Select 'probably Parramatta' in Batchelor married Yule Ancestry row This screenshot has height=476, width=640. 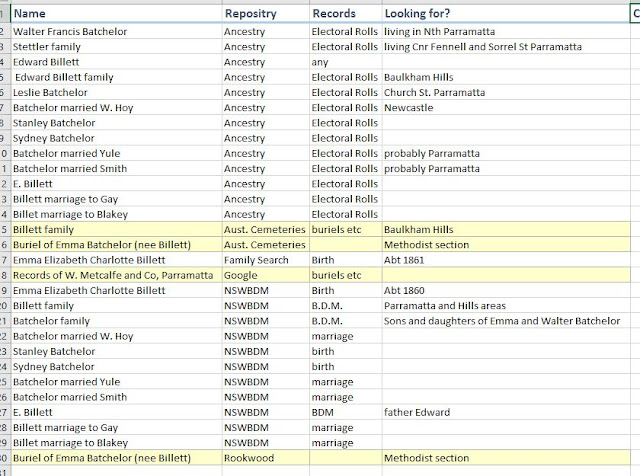tap(506, 153)
